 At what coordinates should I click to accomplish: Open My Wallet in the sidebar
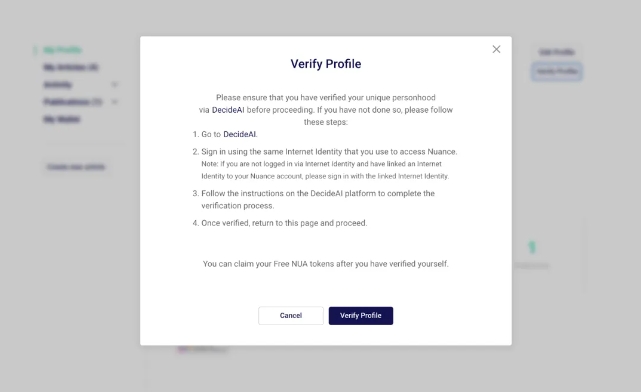(x=62, y=119)
